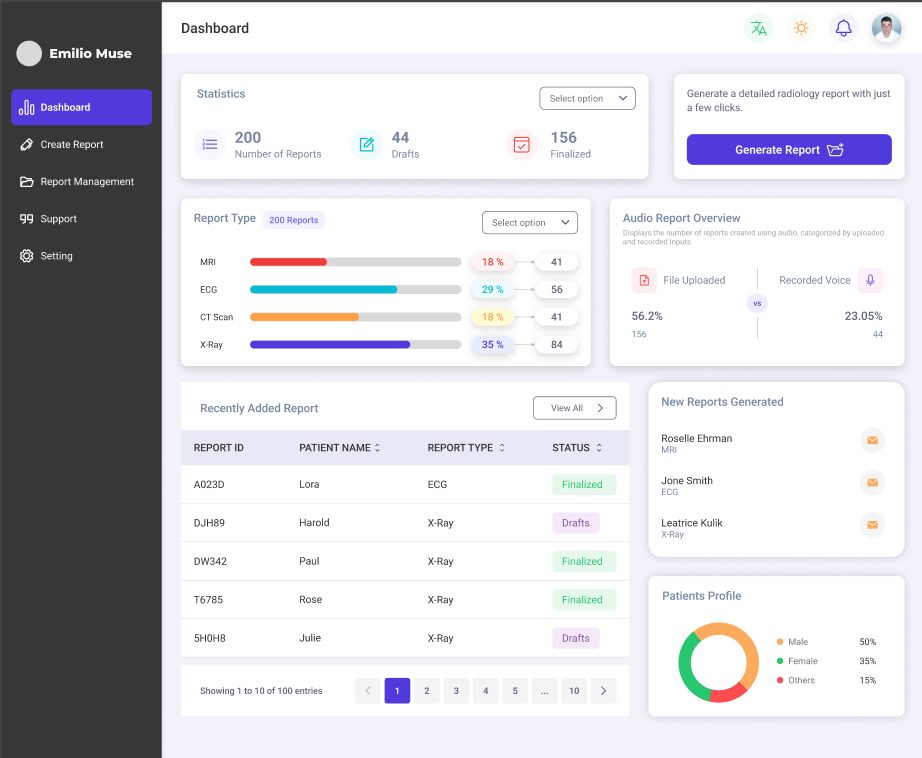Toggle light mode sun icon
Viewport: 922px width, 758px height.
point(801,28)
